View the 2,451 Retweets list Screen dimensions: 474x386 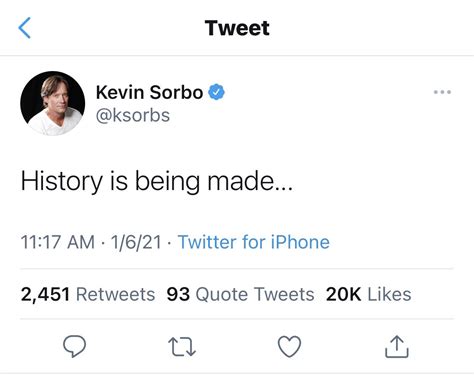click(x=88, y=294)
